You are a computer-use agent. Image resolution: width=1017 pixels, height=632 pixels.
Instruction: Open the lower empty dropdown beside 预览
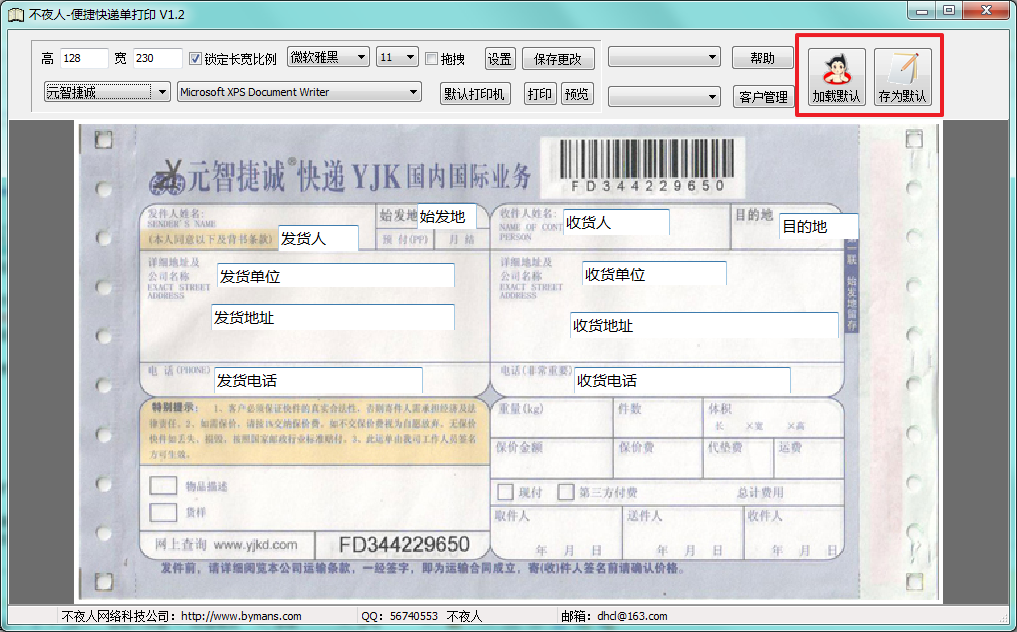[x=664, y=97]
